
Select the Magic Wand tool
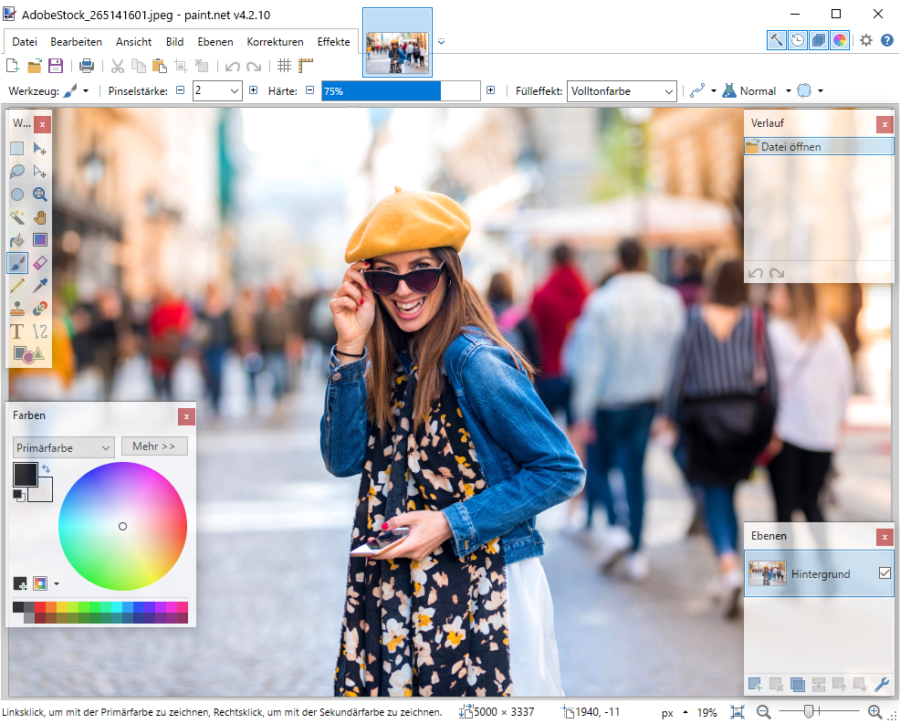coord(16,218)
